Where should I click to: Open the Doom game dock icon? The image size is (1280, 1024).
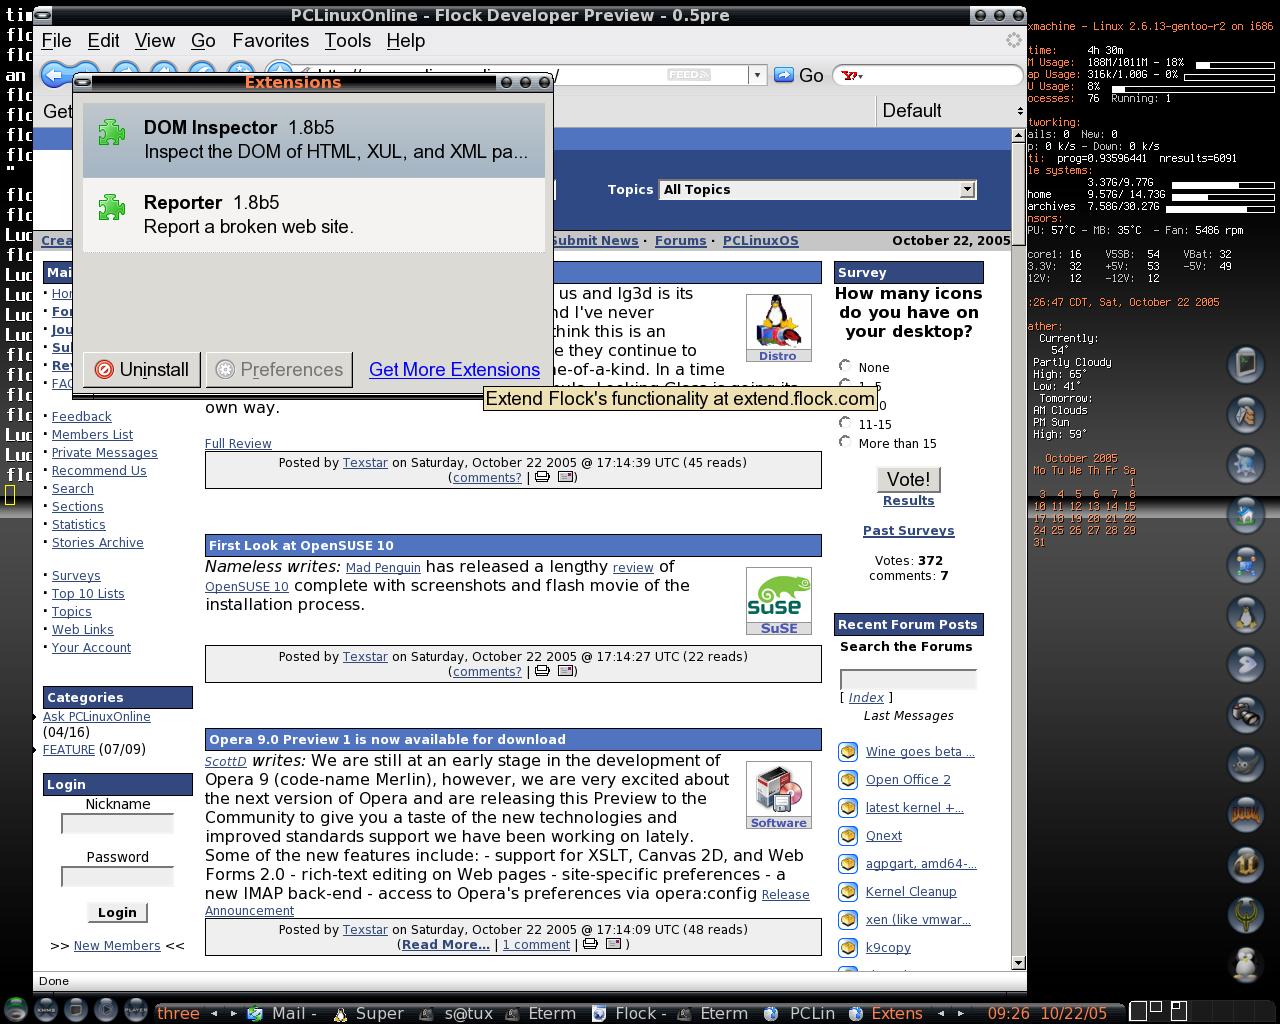pyautogui.click(x=1246, y=815)
